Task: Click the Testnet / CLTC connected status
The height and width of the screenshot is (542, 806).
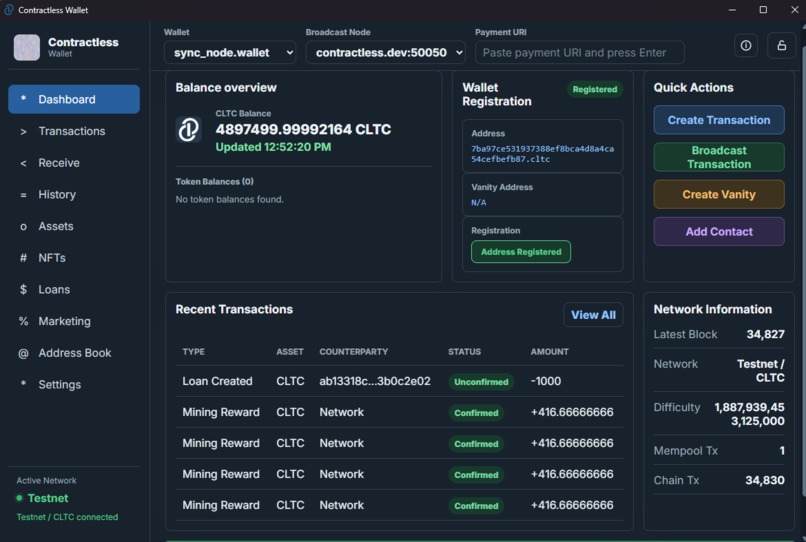Action: pos(67,517)
